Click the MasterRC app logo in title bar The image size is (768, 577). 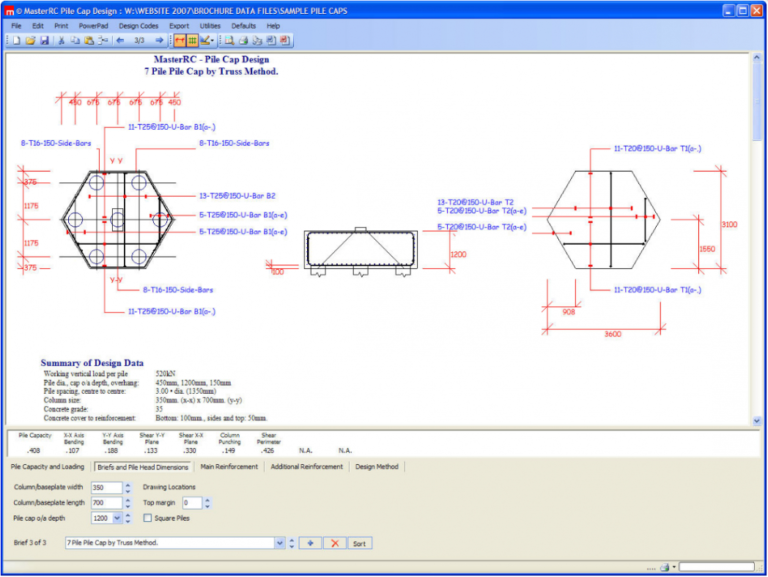point(9,11)
